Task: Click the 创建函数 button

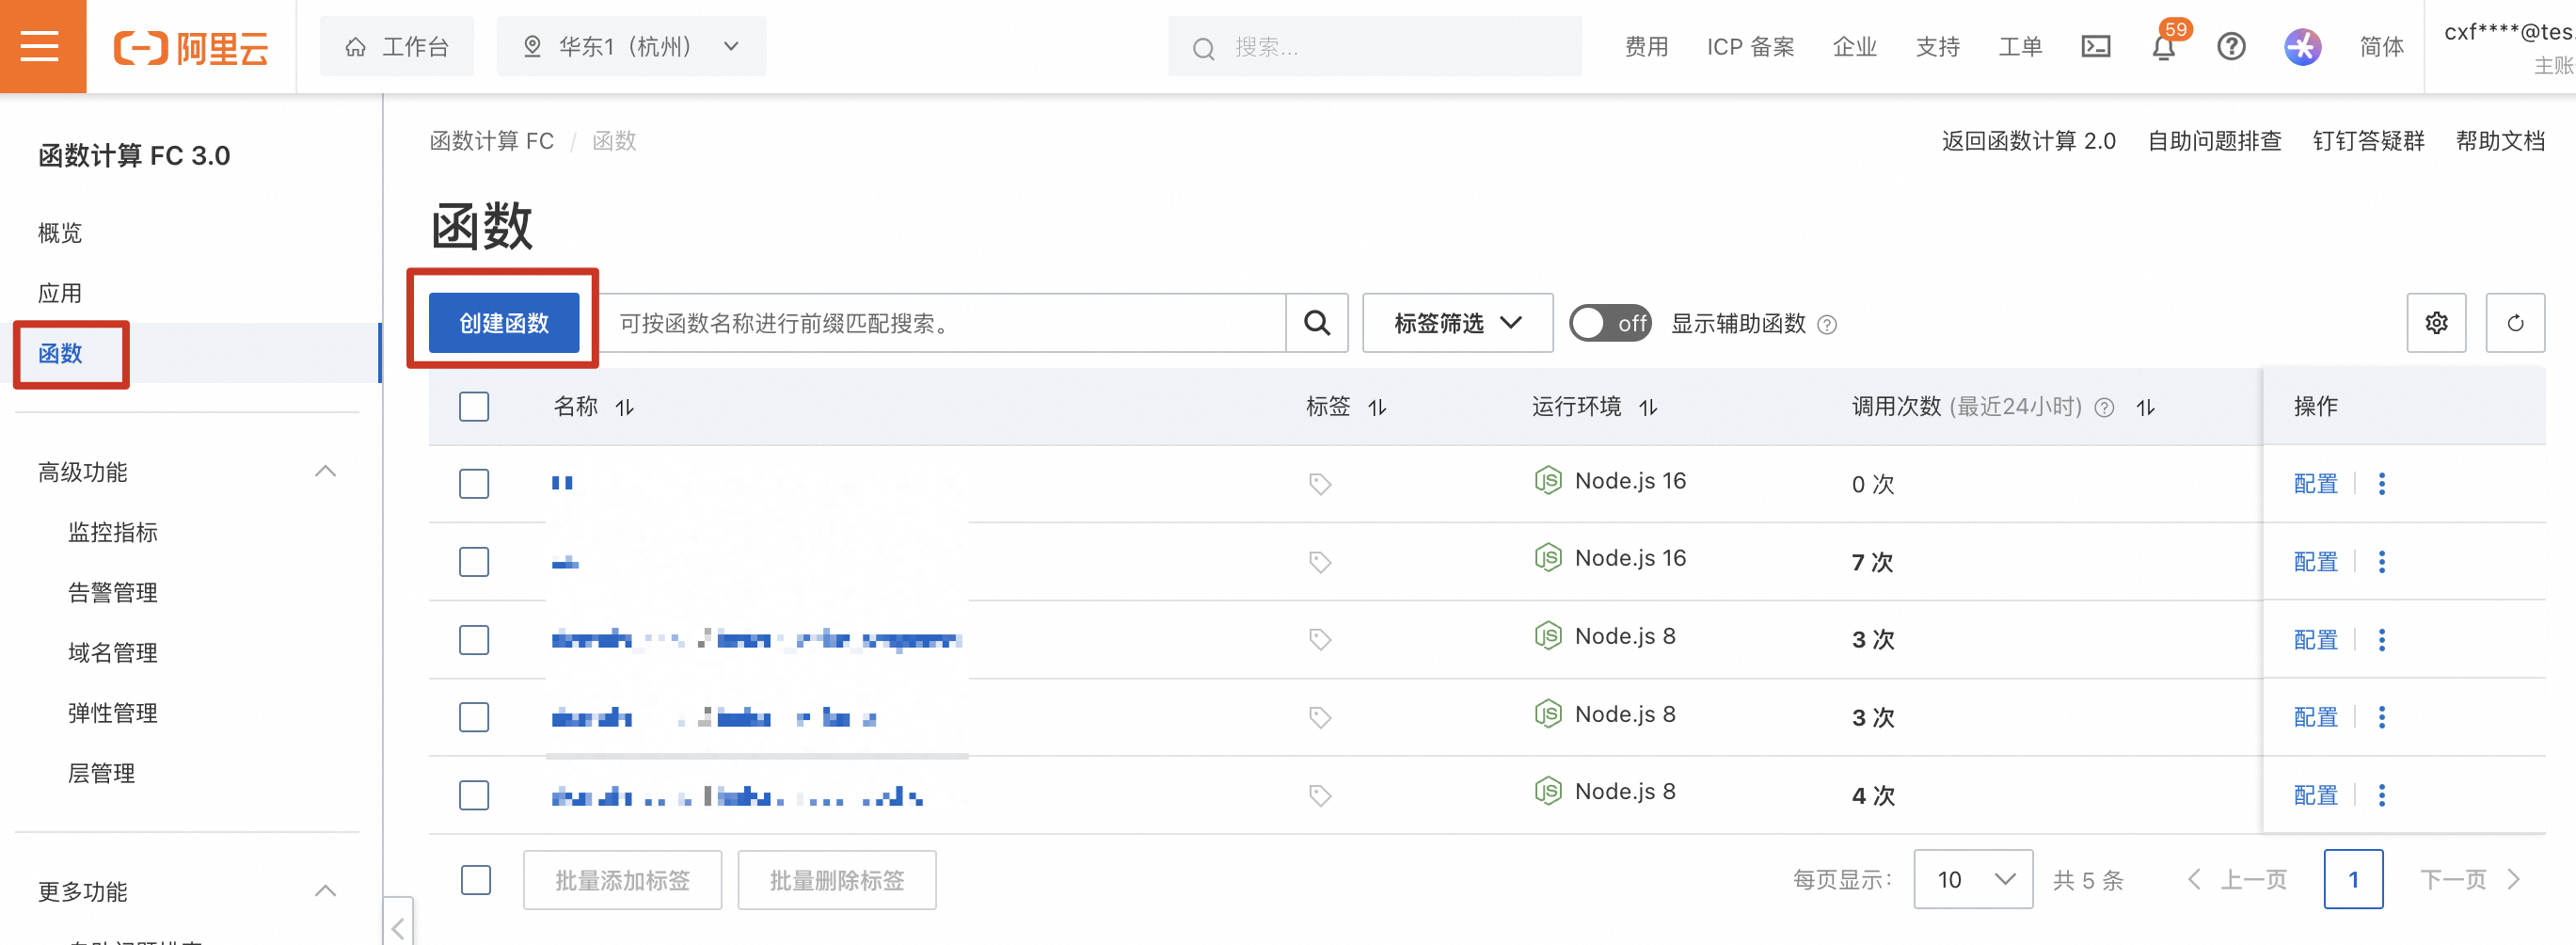Action: coord(504,323)
